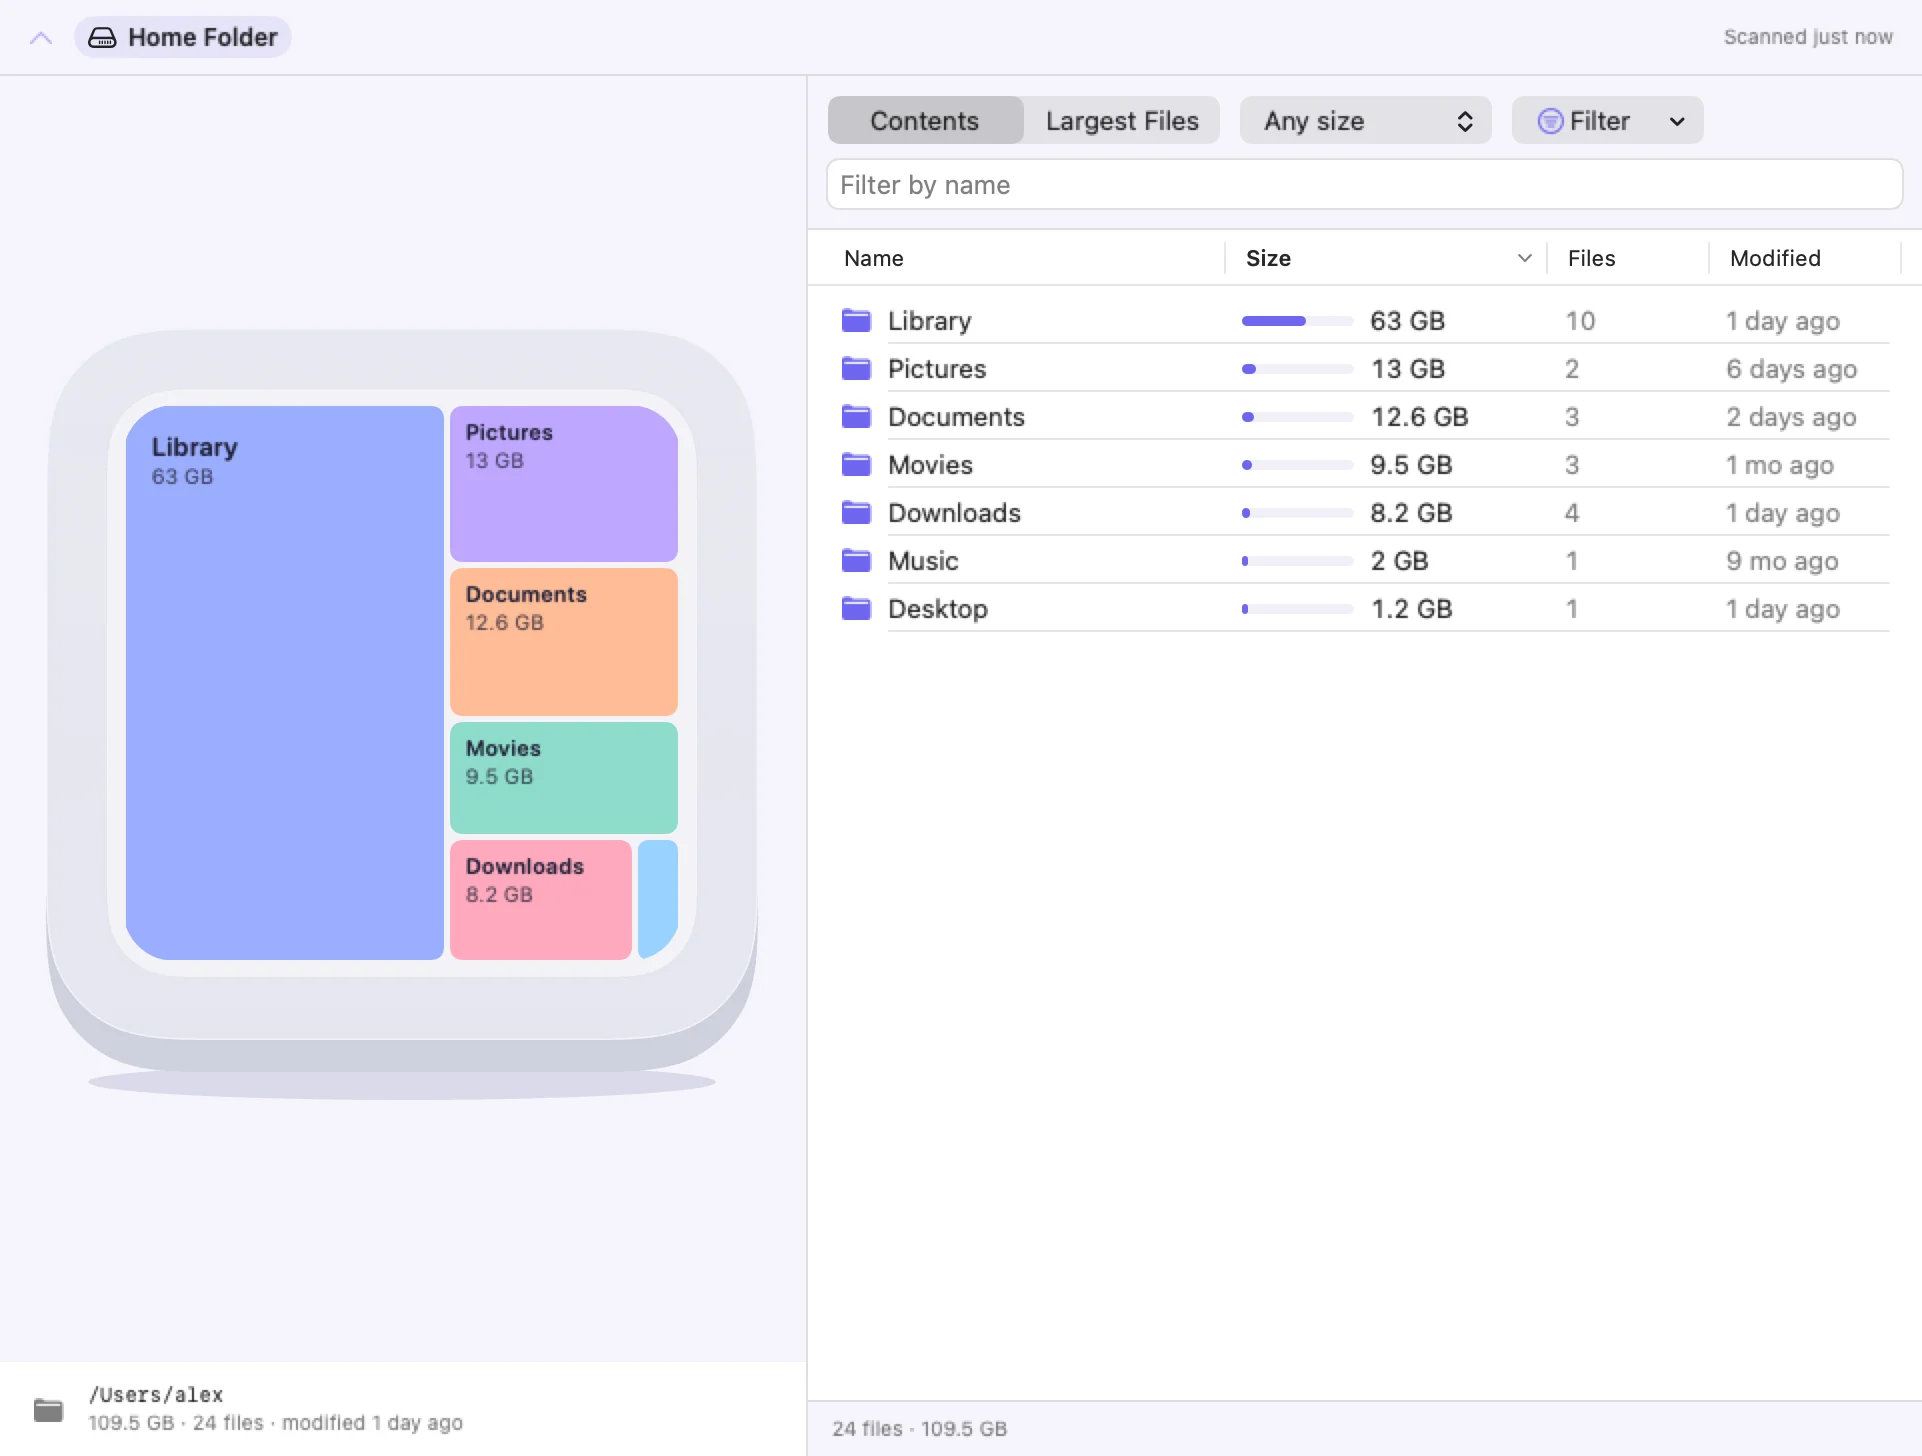Switch to the Largest Files tab

point(1122,121)
